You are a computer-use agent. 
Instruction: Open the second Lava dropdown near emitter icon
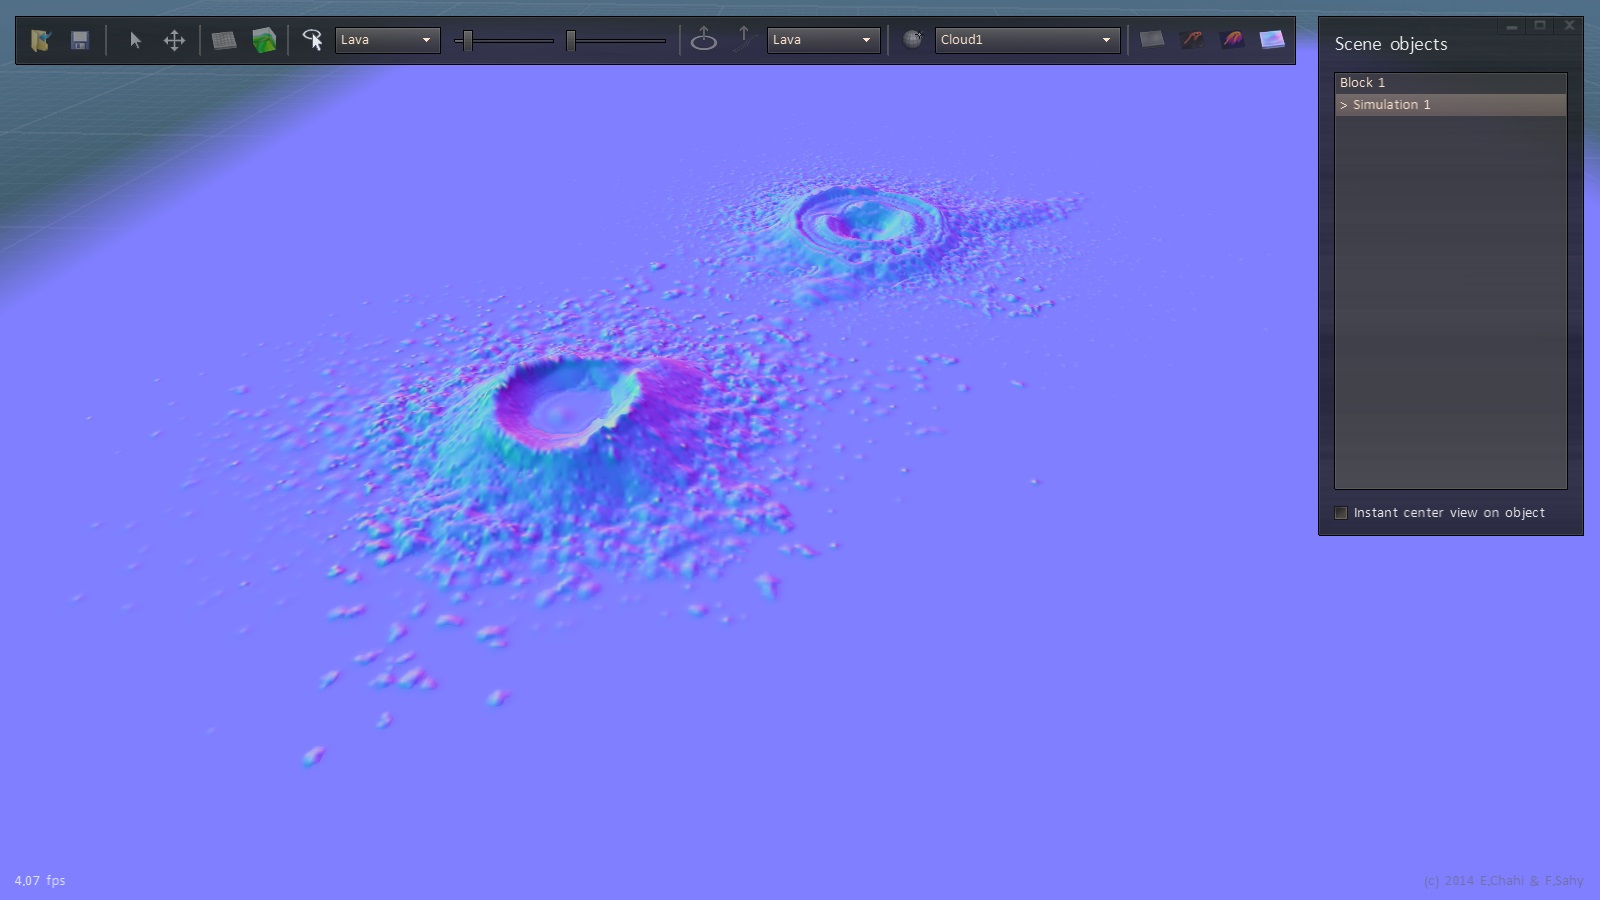tap(824, 40)
